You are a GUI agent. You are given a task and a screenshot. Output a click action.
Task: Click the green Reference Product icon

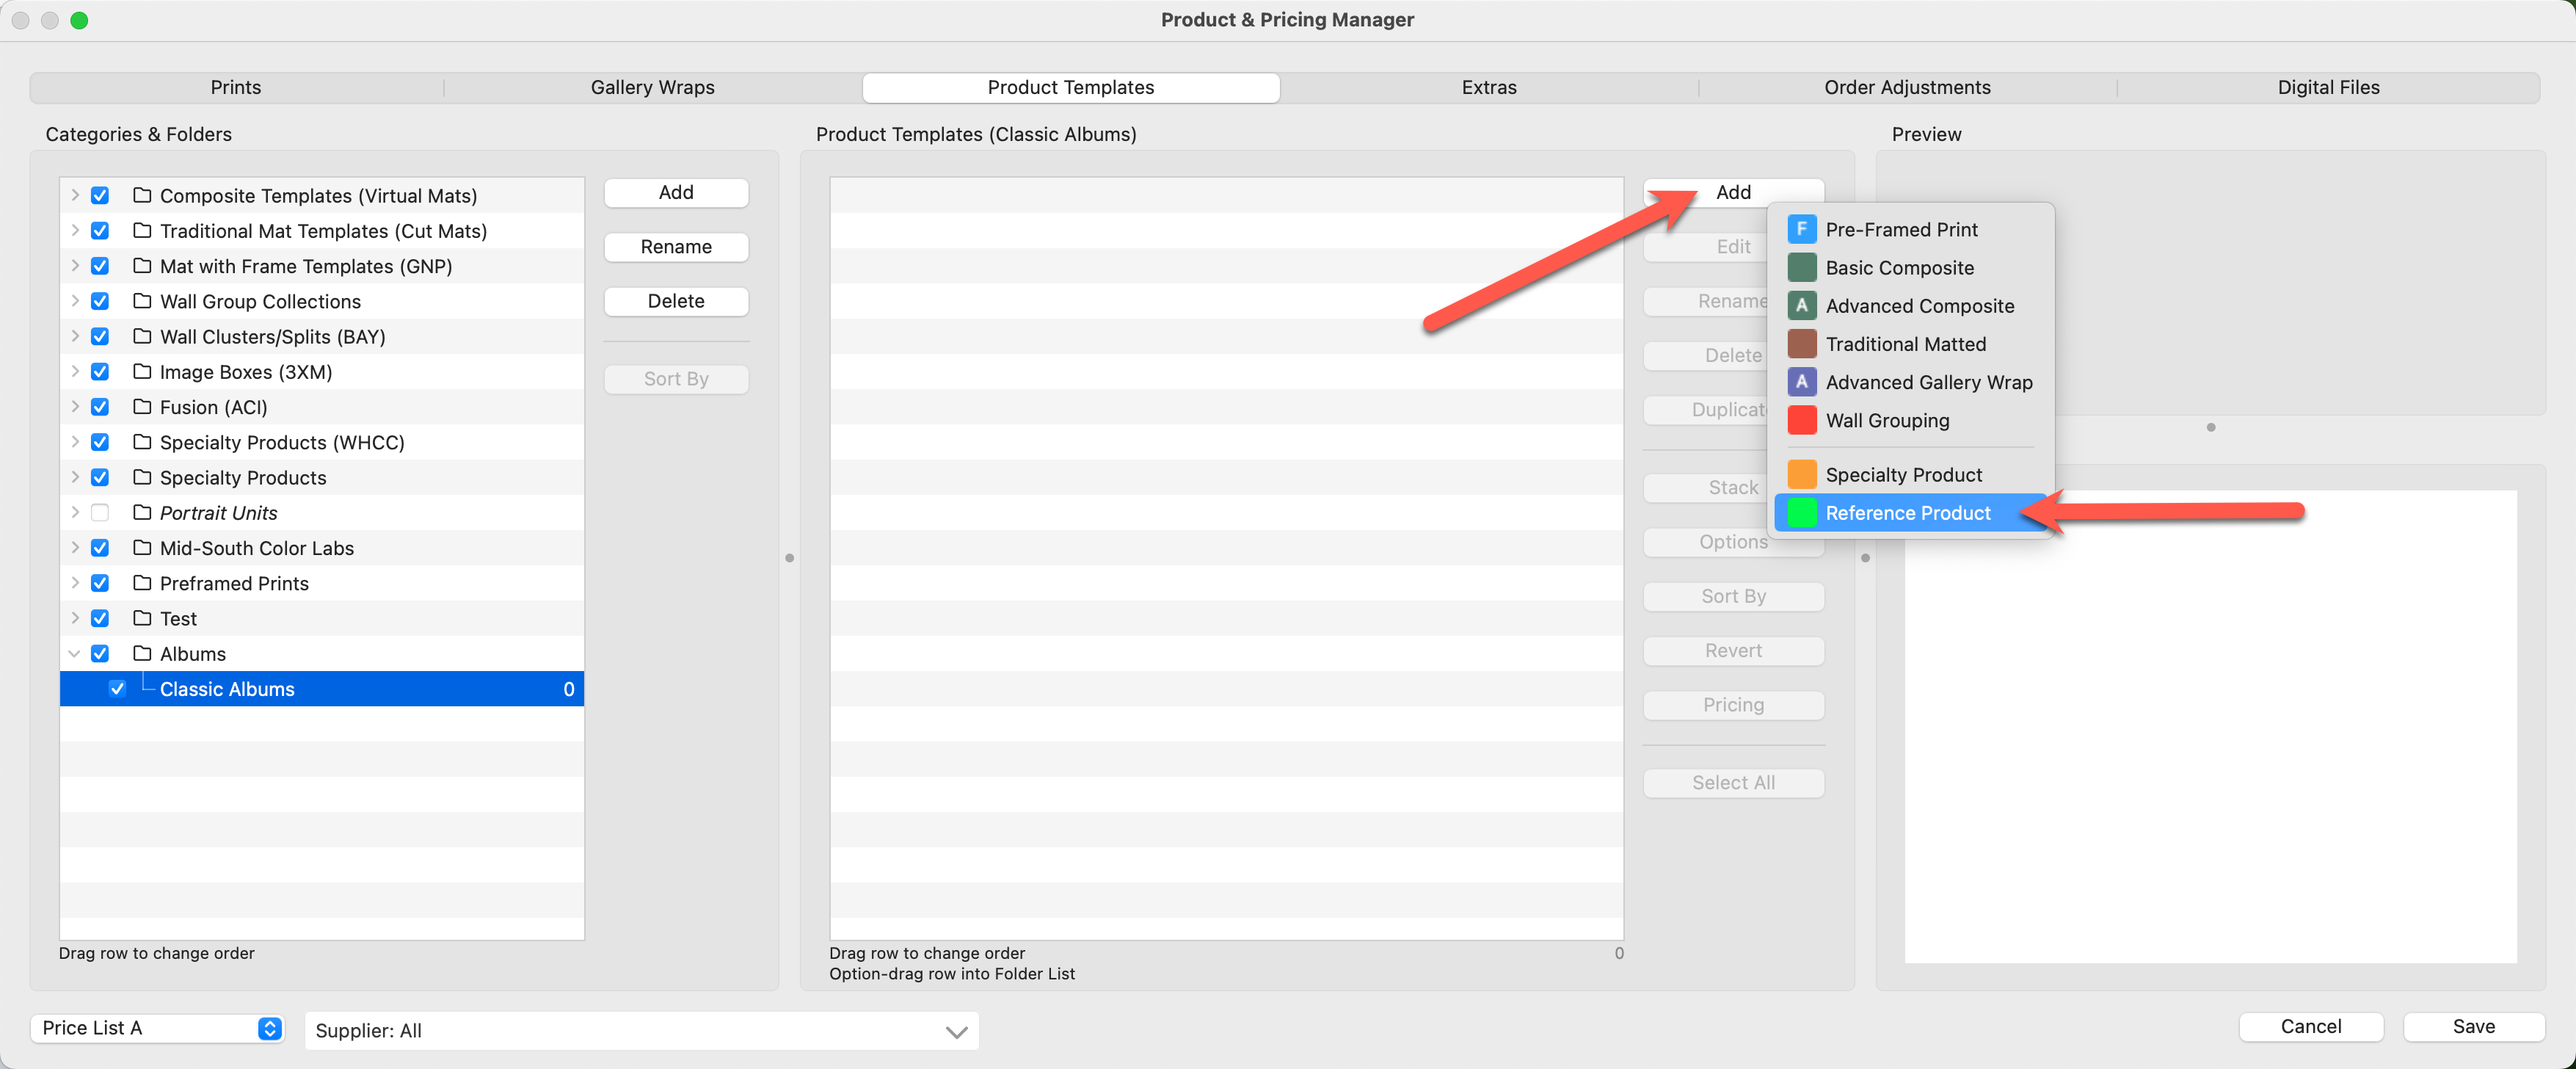[x=1801, y=512]
